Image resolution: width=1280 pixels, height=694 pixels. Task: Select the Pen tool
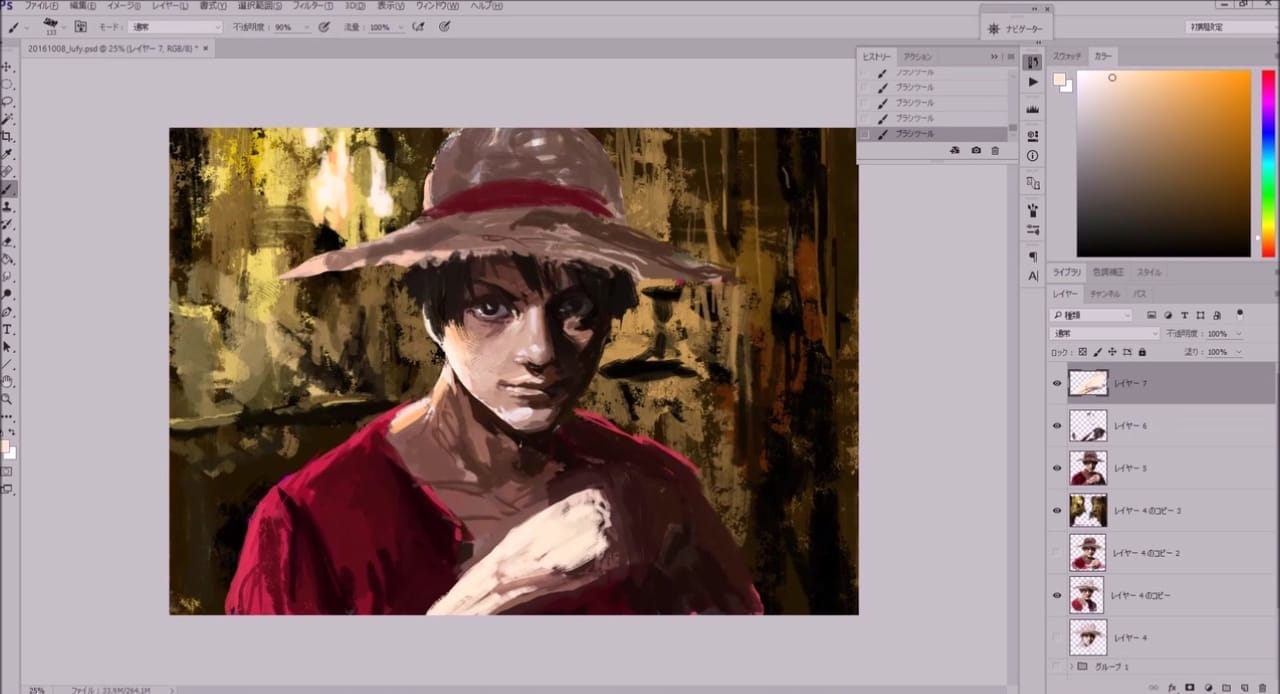click(x=7, y=311)
